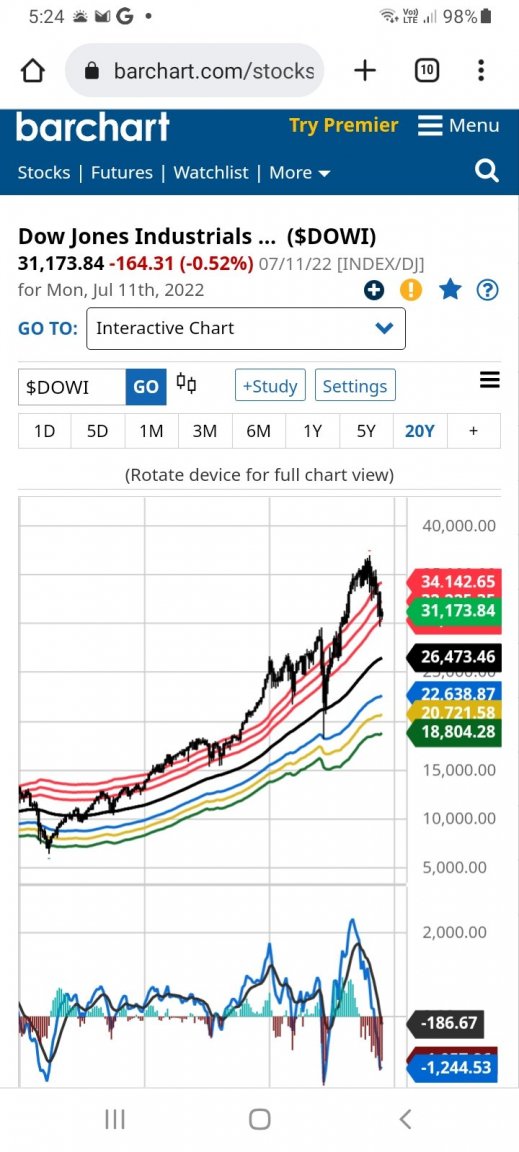Add to watchlist with dark plus icon
Image resolution: width=519 pixels, height=1152 pixels.
pos(374,291)
